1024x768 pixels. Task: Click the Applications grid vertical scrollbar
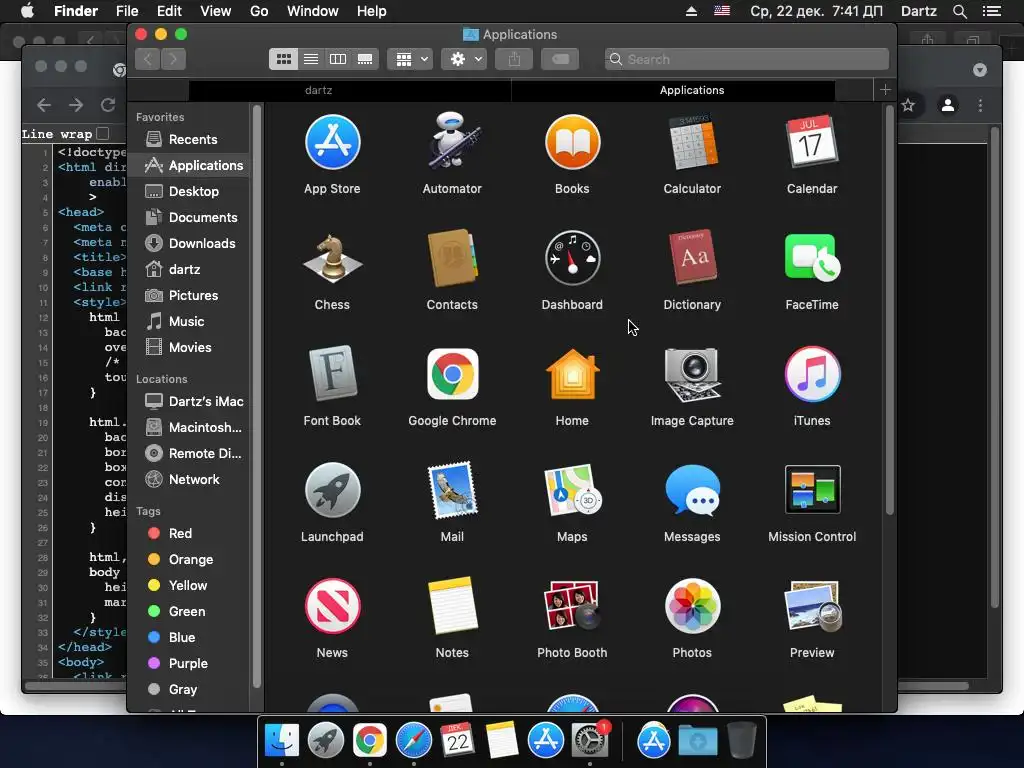pyautogui.click(x=889, y=310)
